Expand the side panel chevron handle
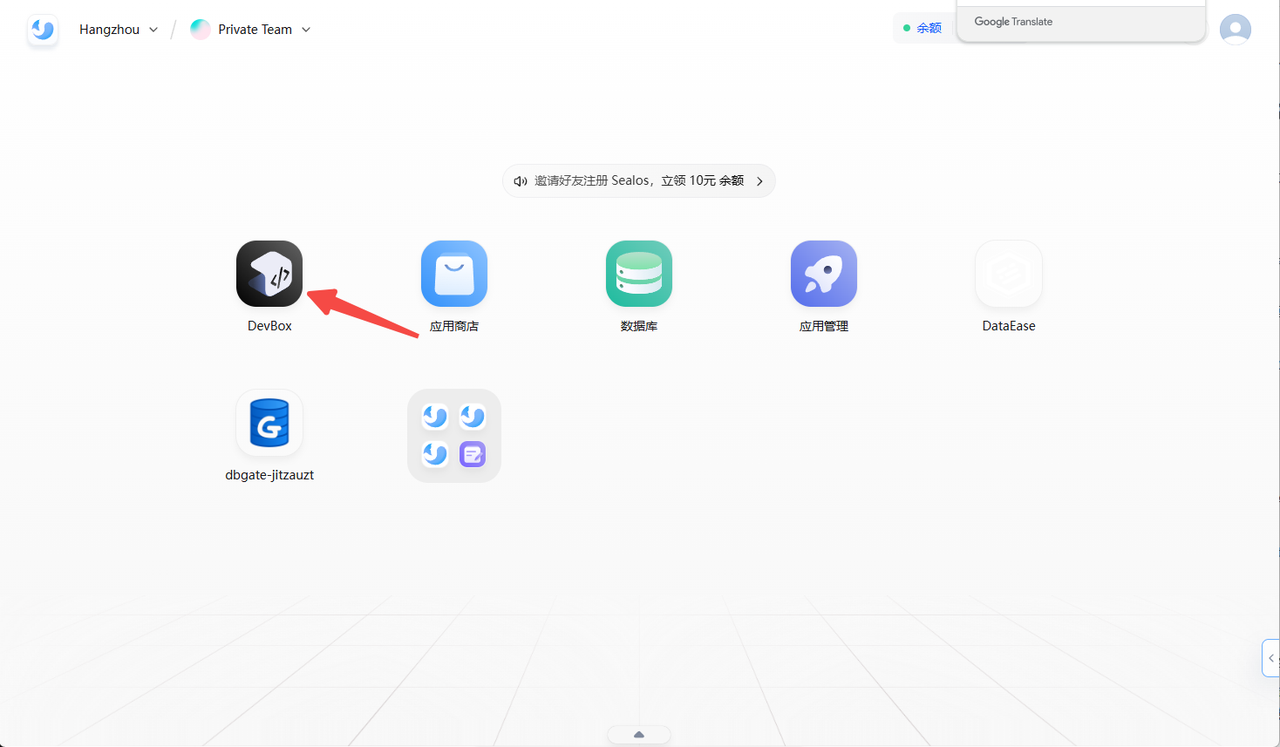Viewport: 1280px width, 747px height. pos(1271,658)
